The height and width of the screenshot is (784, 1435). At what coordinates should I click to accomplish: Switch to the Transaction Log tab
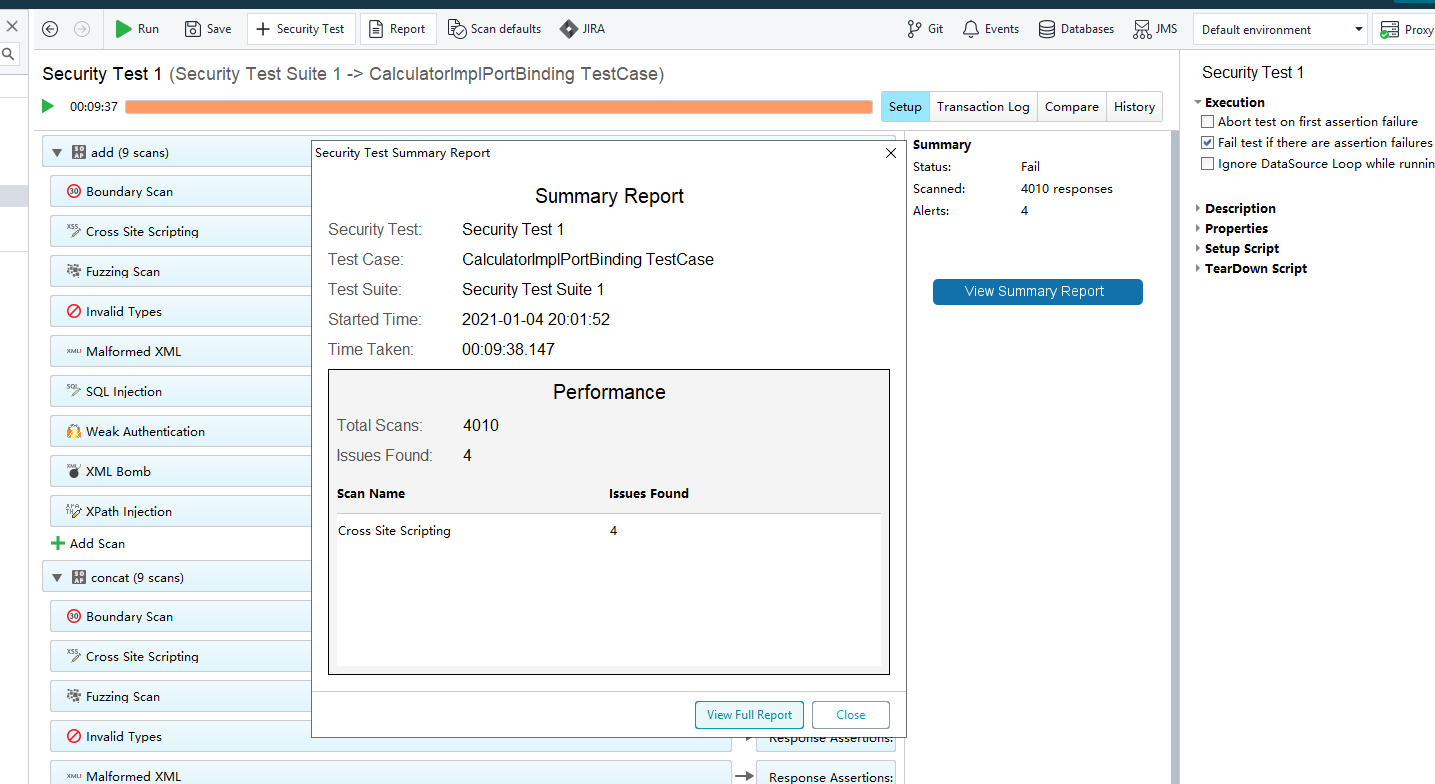pyautogui.click(x=982, y=107)
